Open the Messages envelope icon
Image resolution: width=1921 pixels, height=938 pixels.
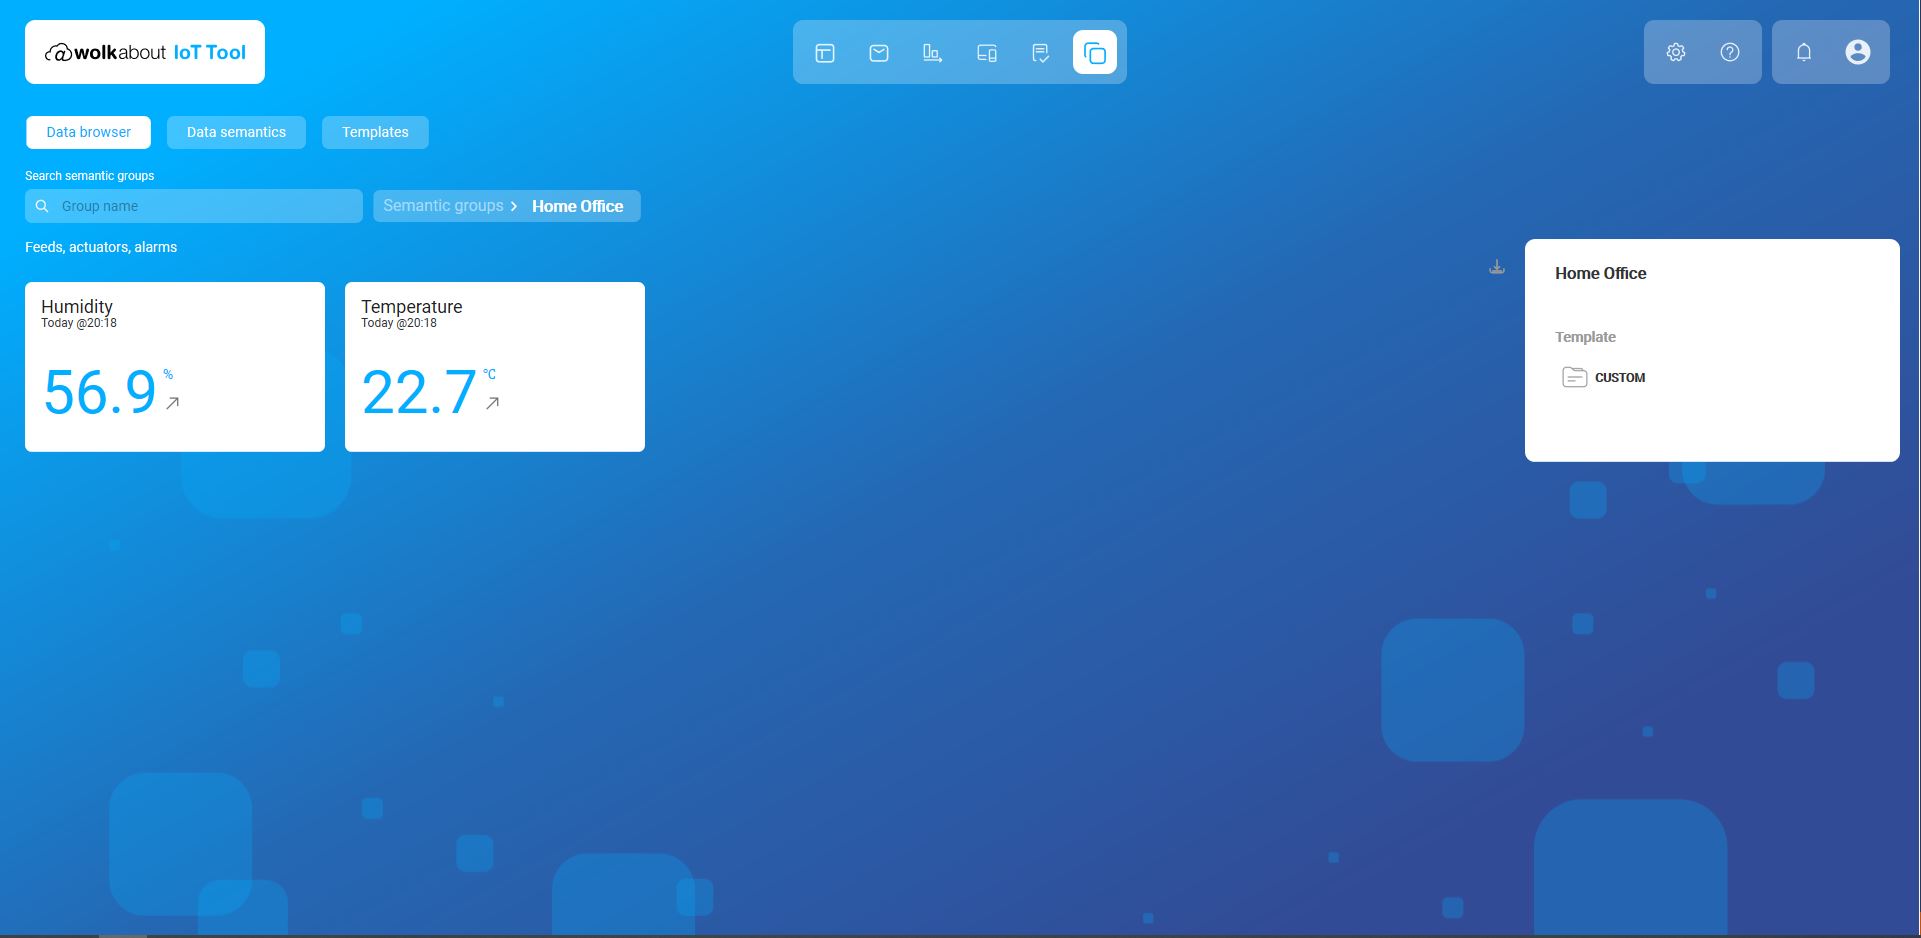[879, 52]
